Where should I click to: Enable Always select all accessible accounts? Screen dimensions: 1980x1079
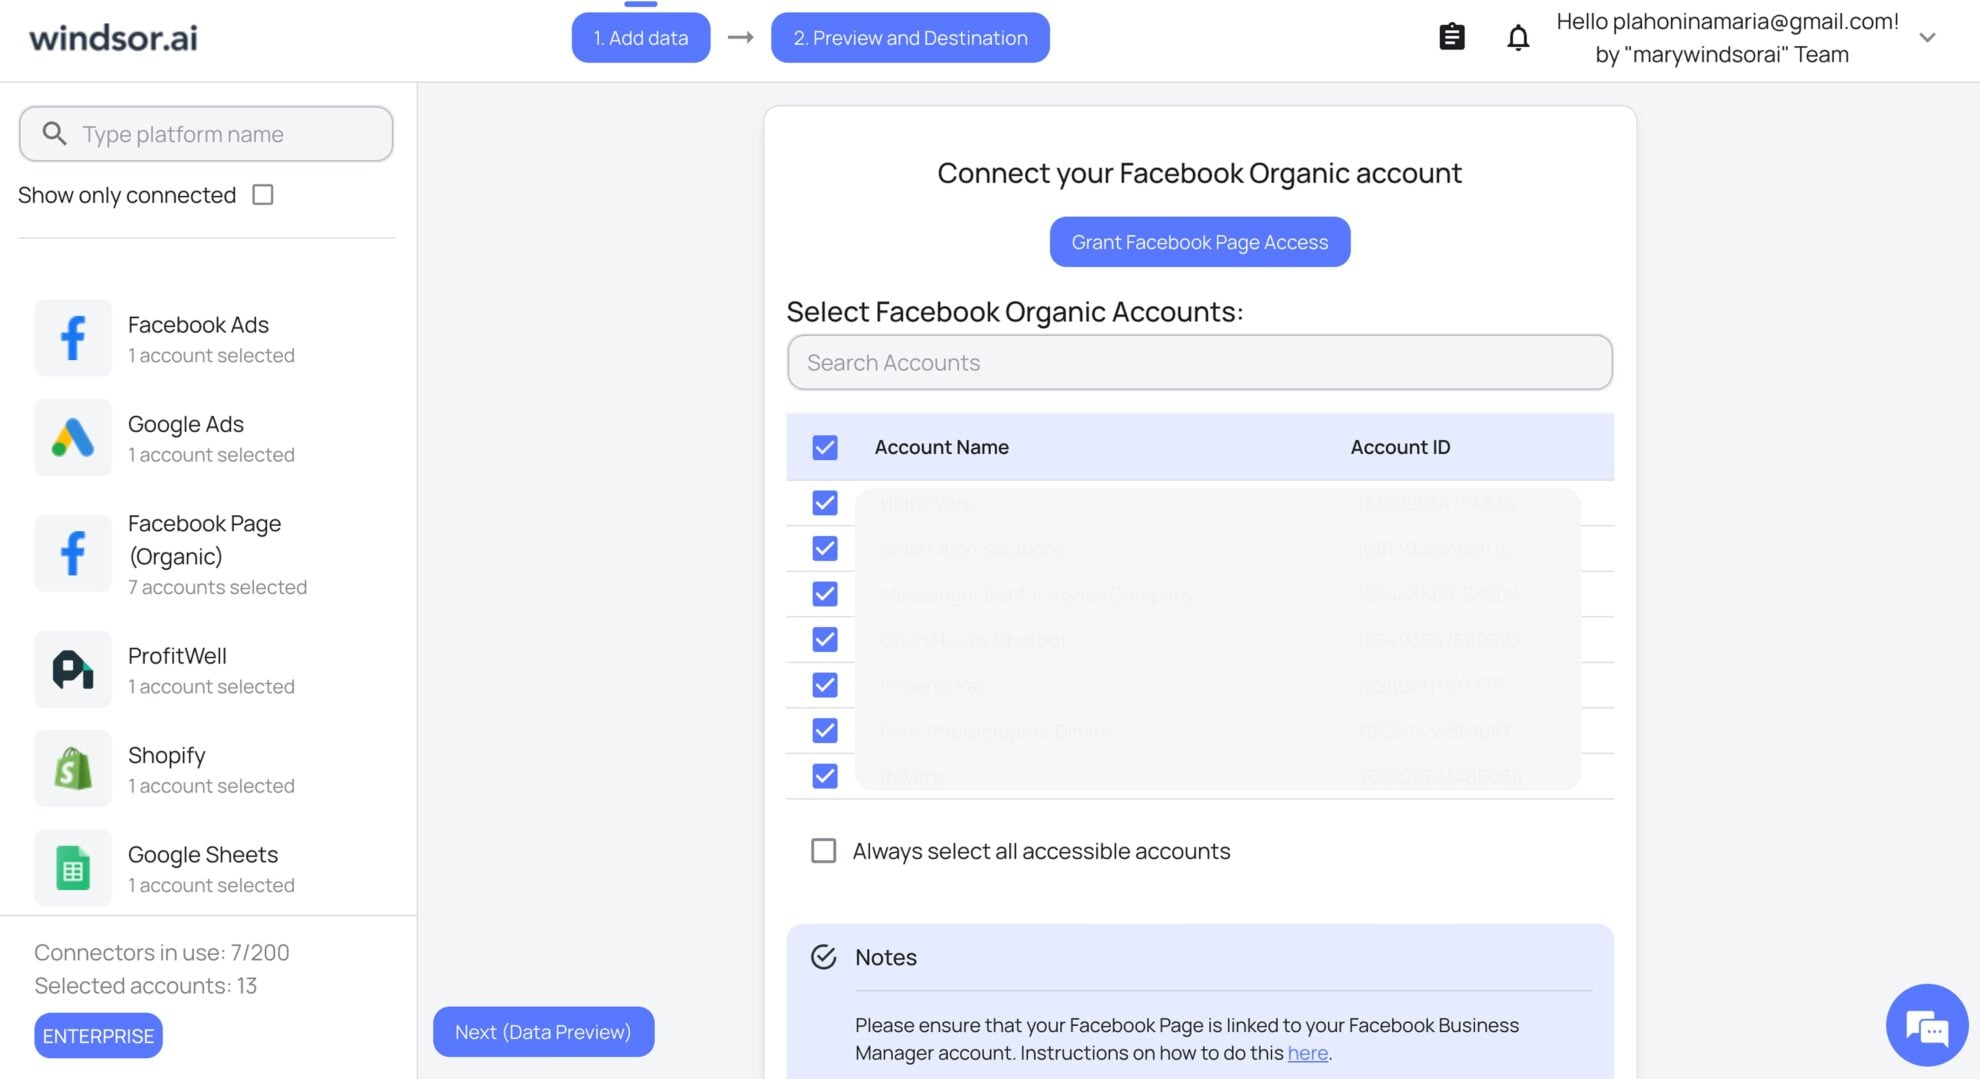point(823,851)
